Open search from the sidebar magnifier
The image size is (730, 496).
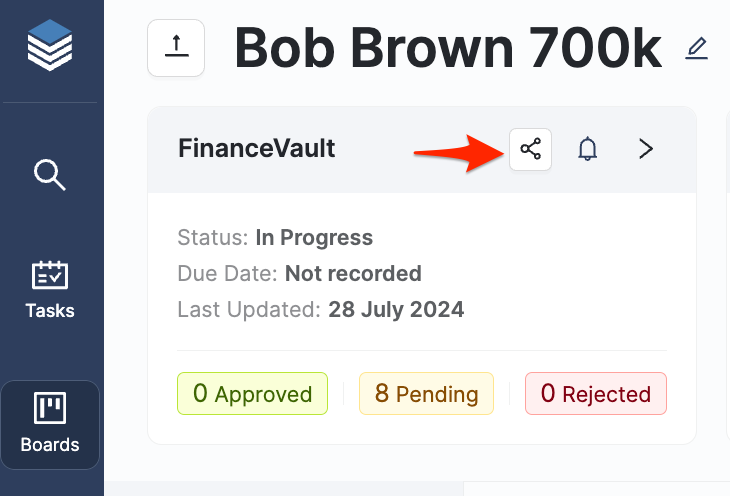point(50,174)
